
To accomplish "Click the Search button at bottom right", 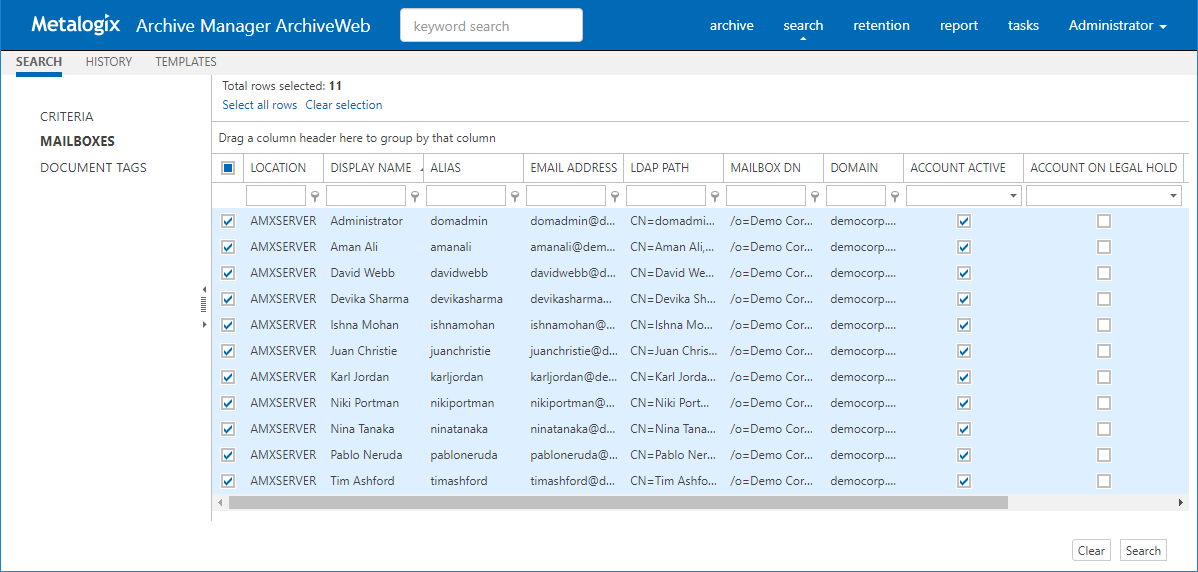I will pyautogui.click(x=1143, y=551).
